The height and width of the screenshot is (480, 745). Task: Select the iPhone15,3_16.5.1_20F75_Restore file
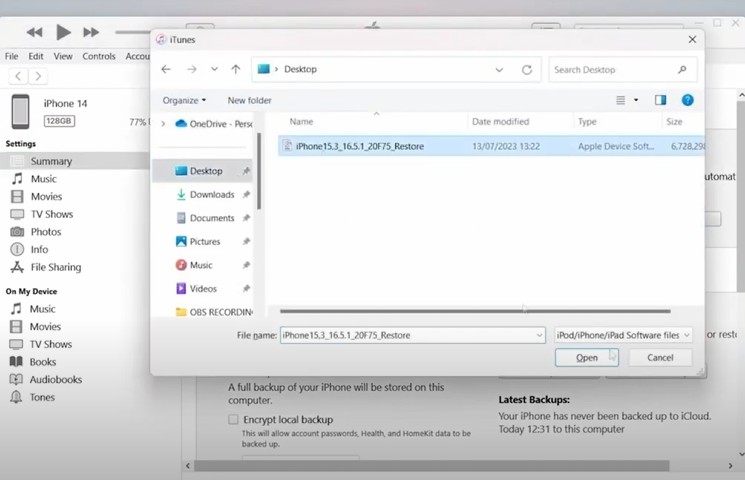point(491,146)
